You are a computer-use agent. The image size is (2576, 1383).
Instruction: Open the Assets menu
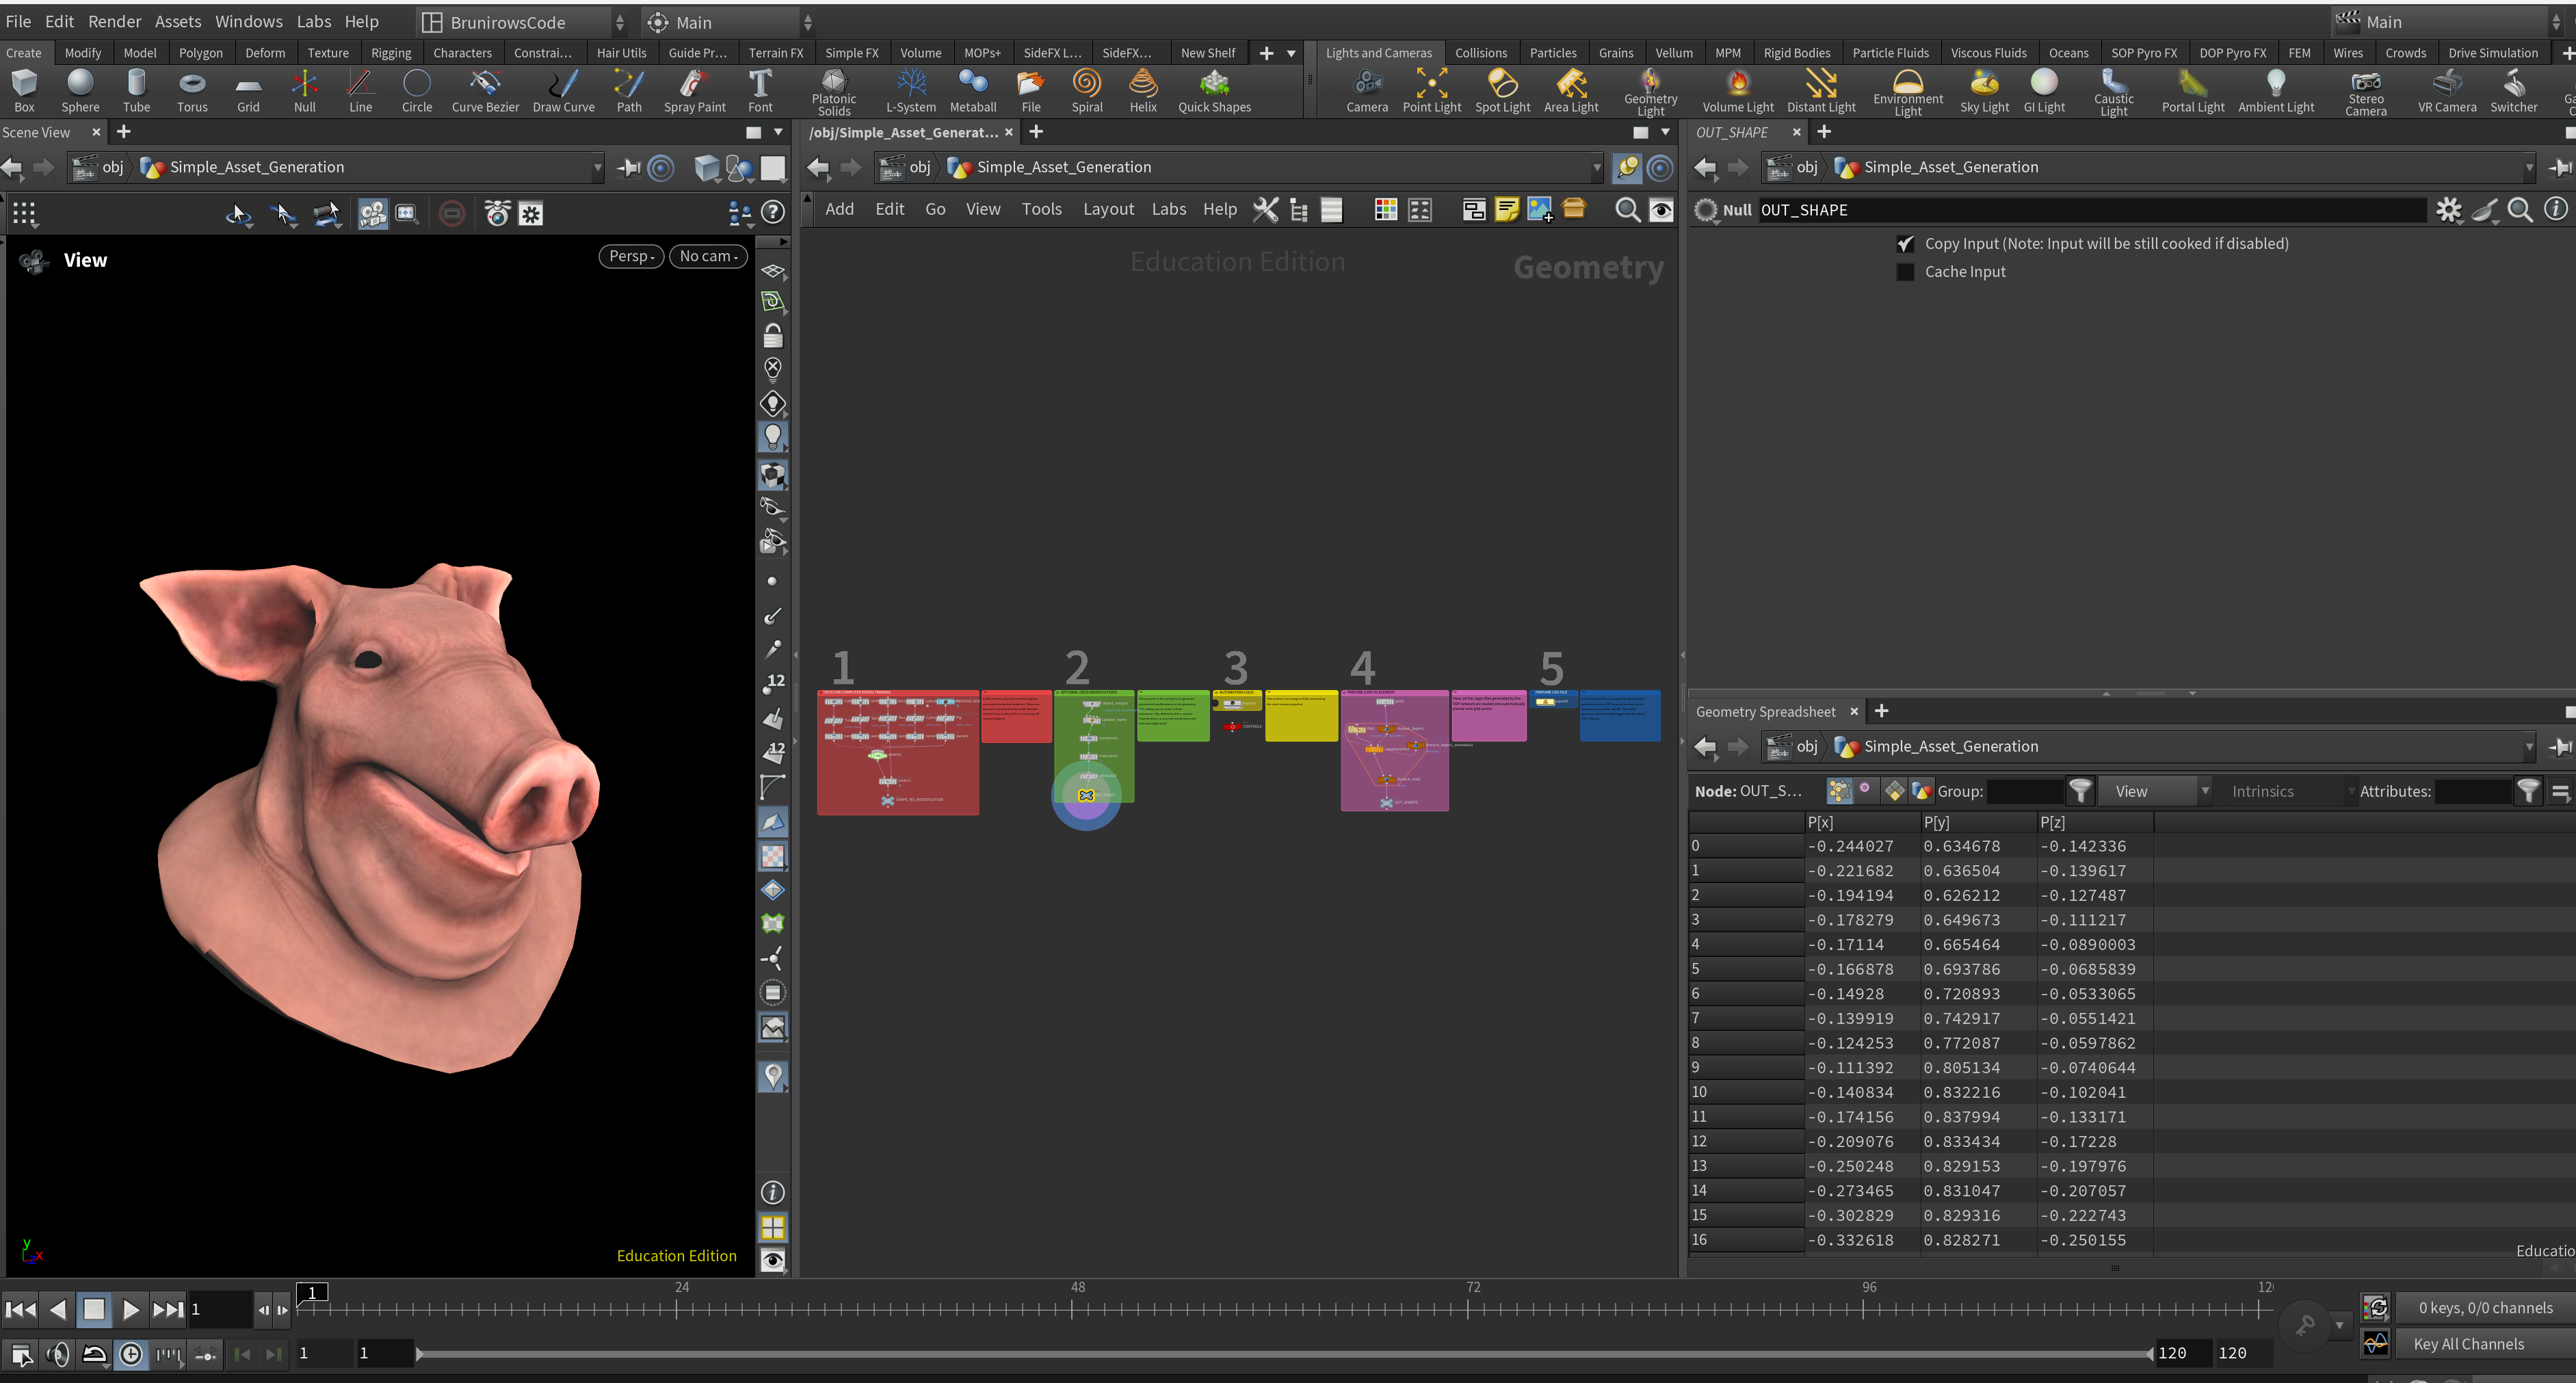click(177, 21)
